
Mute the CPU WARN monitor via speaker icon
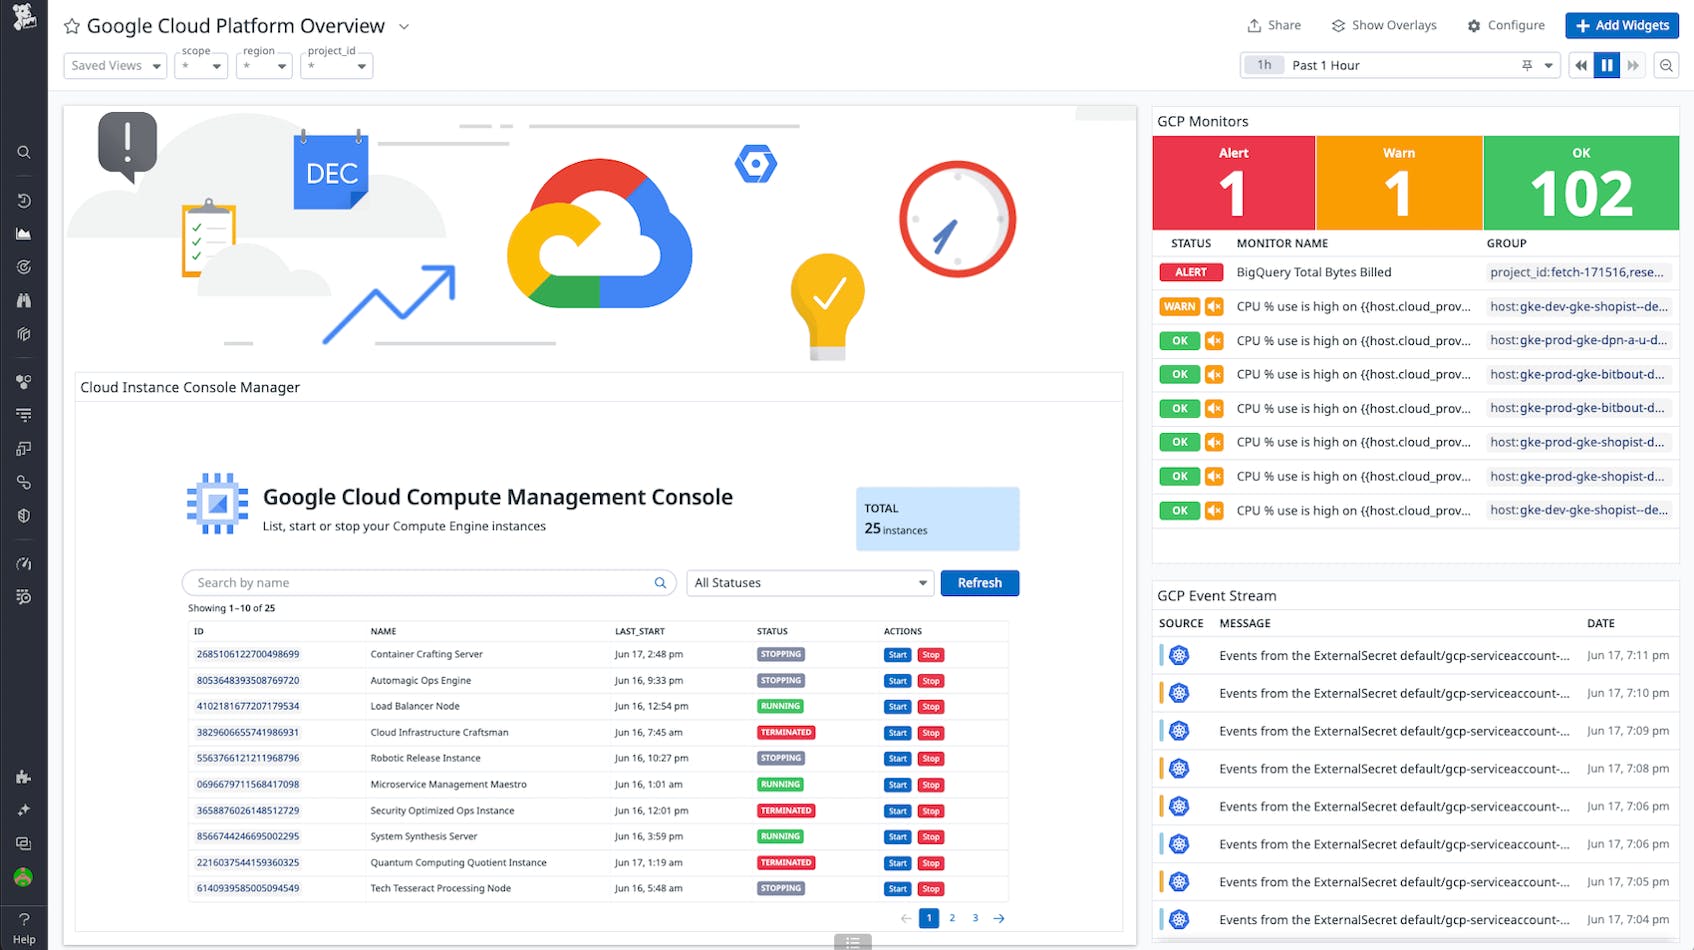1214,306
